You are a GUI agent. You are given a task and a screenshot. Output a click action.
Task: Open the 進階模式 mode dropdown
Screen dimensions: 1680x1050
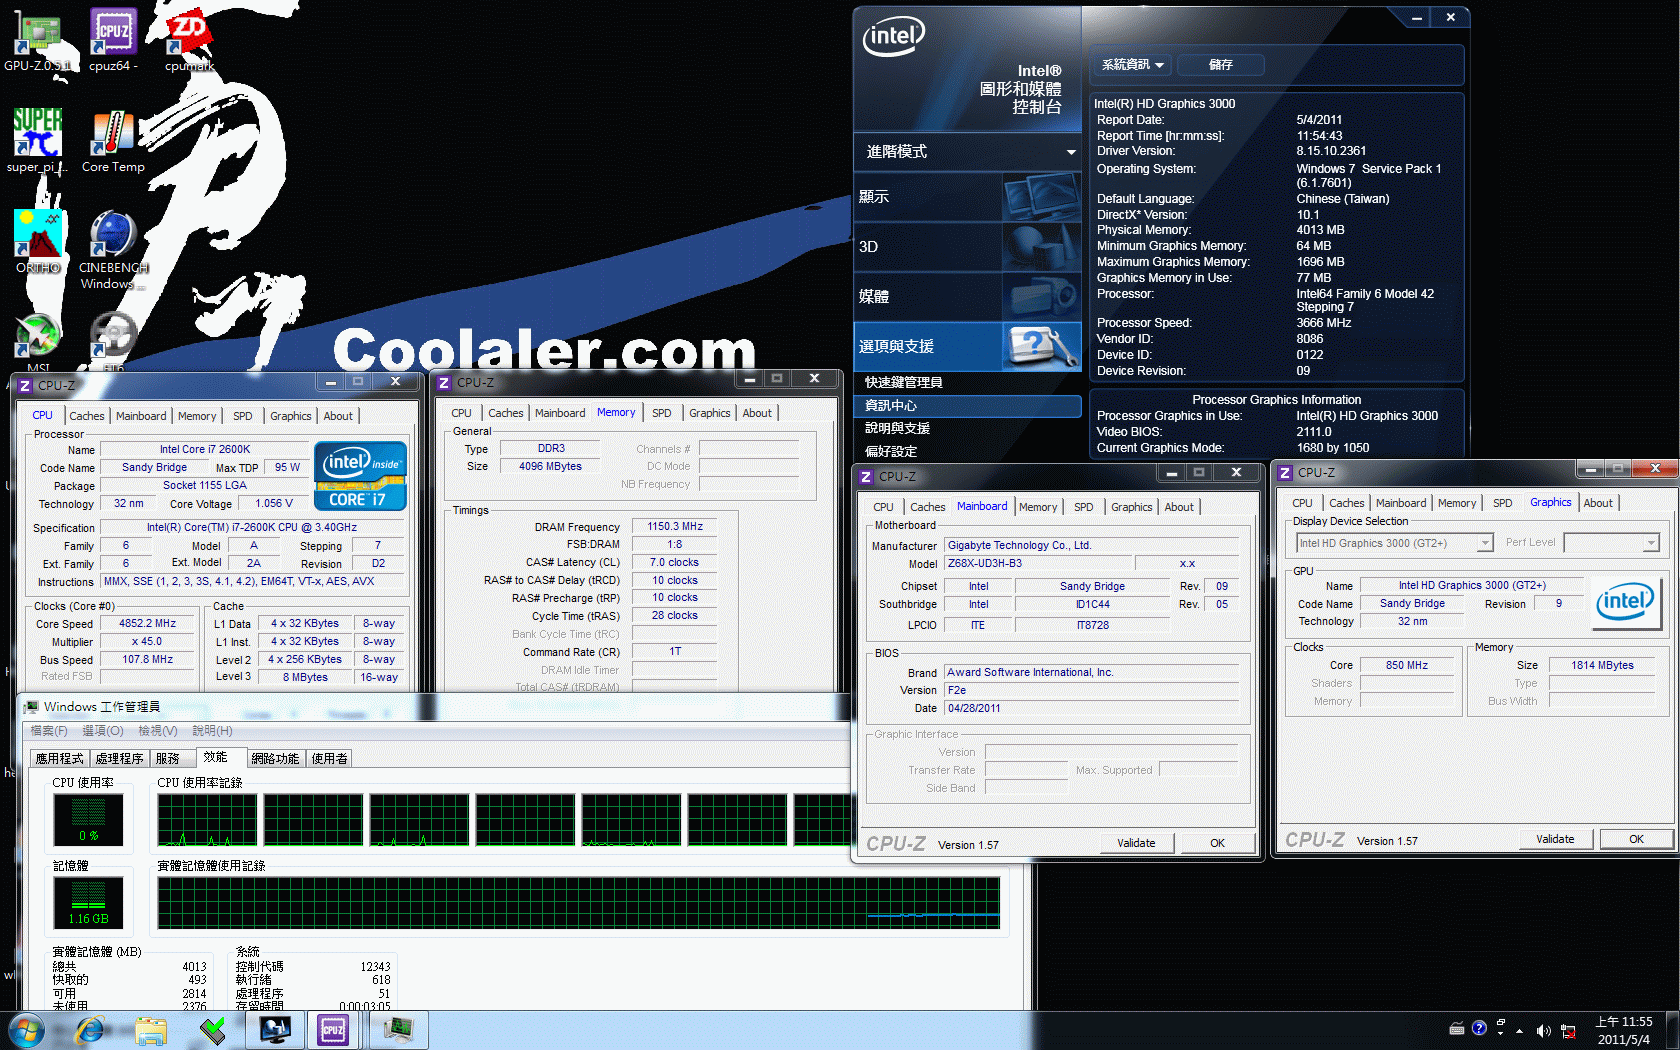coord(967,152)
